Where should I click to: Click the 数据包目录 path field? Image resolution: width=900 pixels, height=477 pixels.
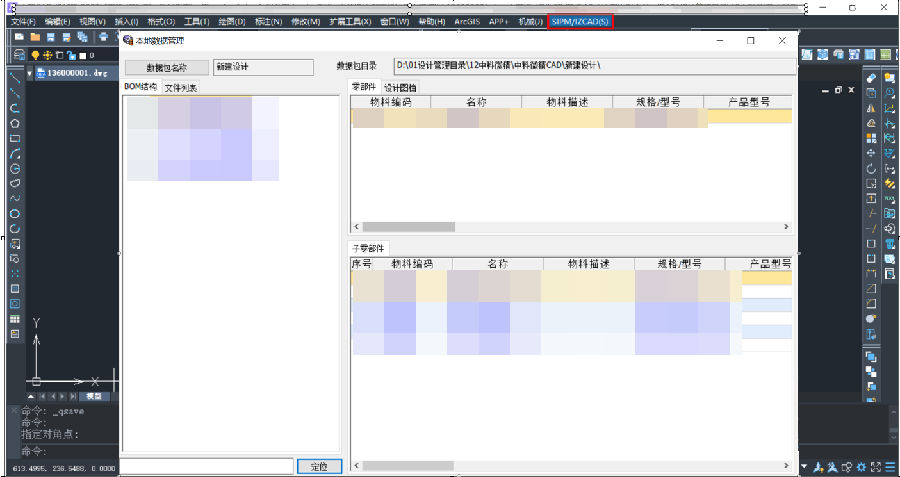[x=595, y=66]
